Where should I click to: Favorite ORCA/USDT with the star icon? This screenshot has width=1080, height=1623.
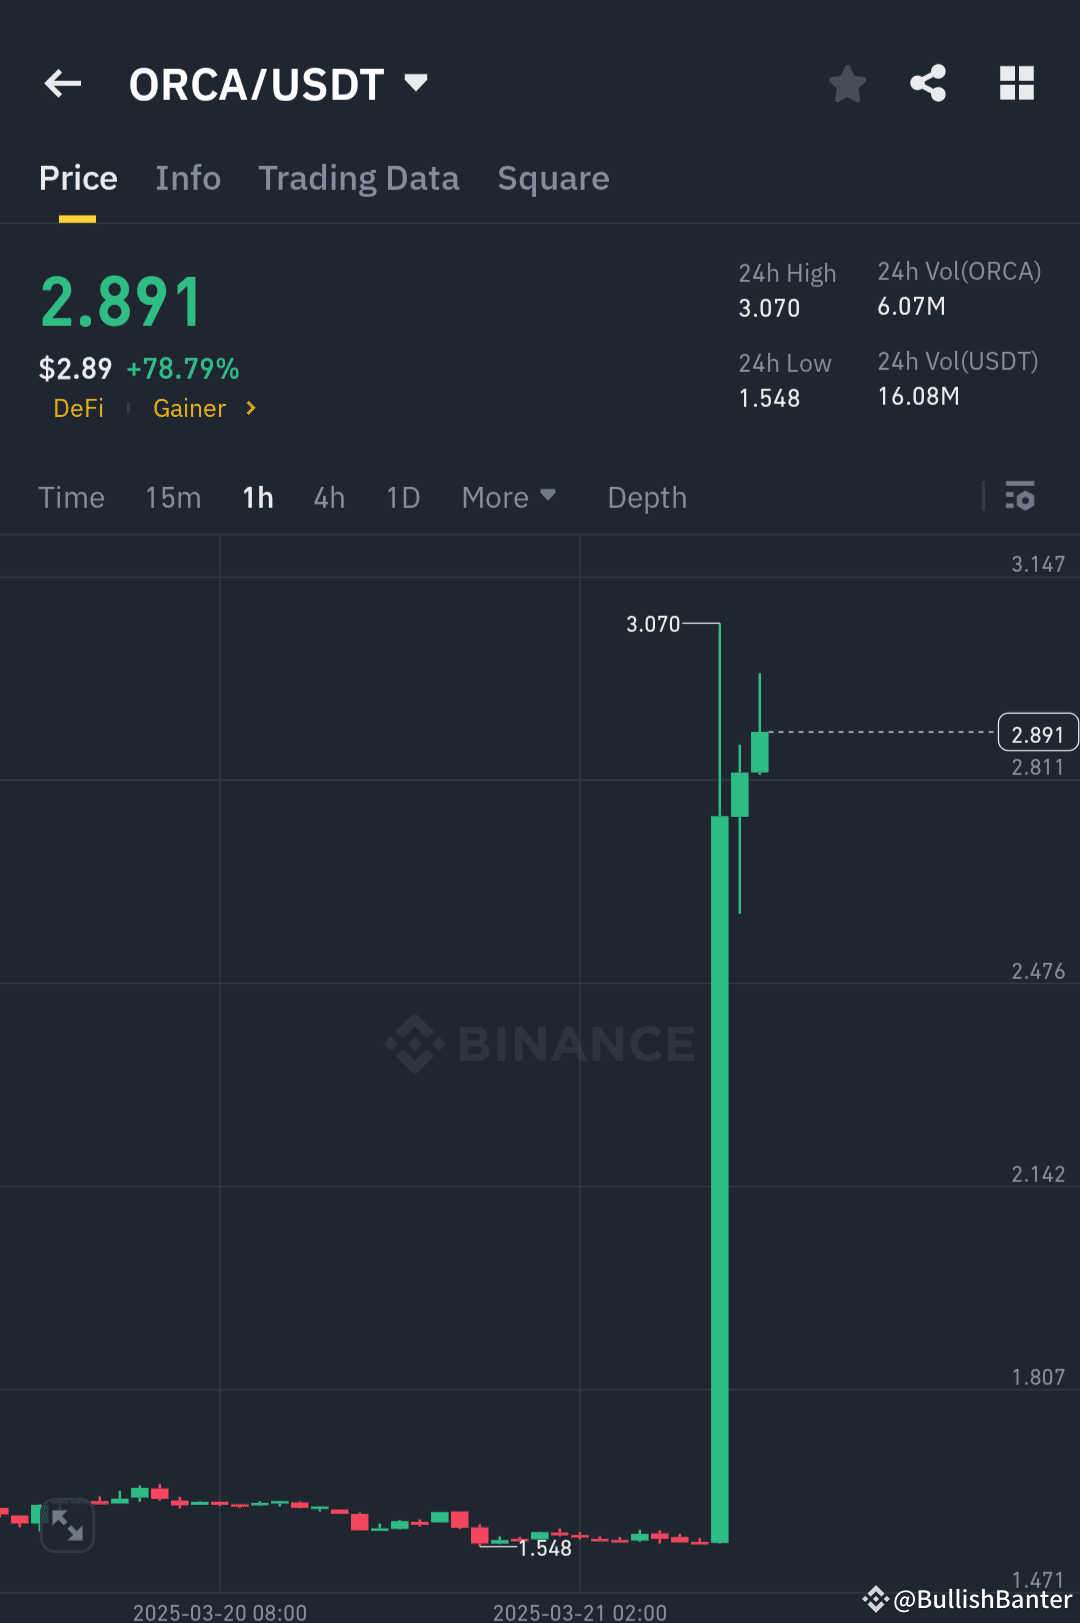[847, 84]
